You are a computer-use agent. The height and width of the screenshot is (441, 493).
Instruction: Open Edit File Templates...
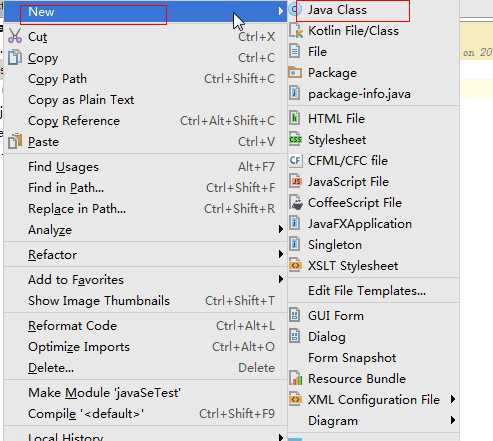pyautogui.click(x=373, y=291)
